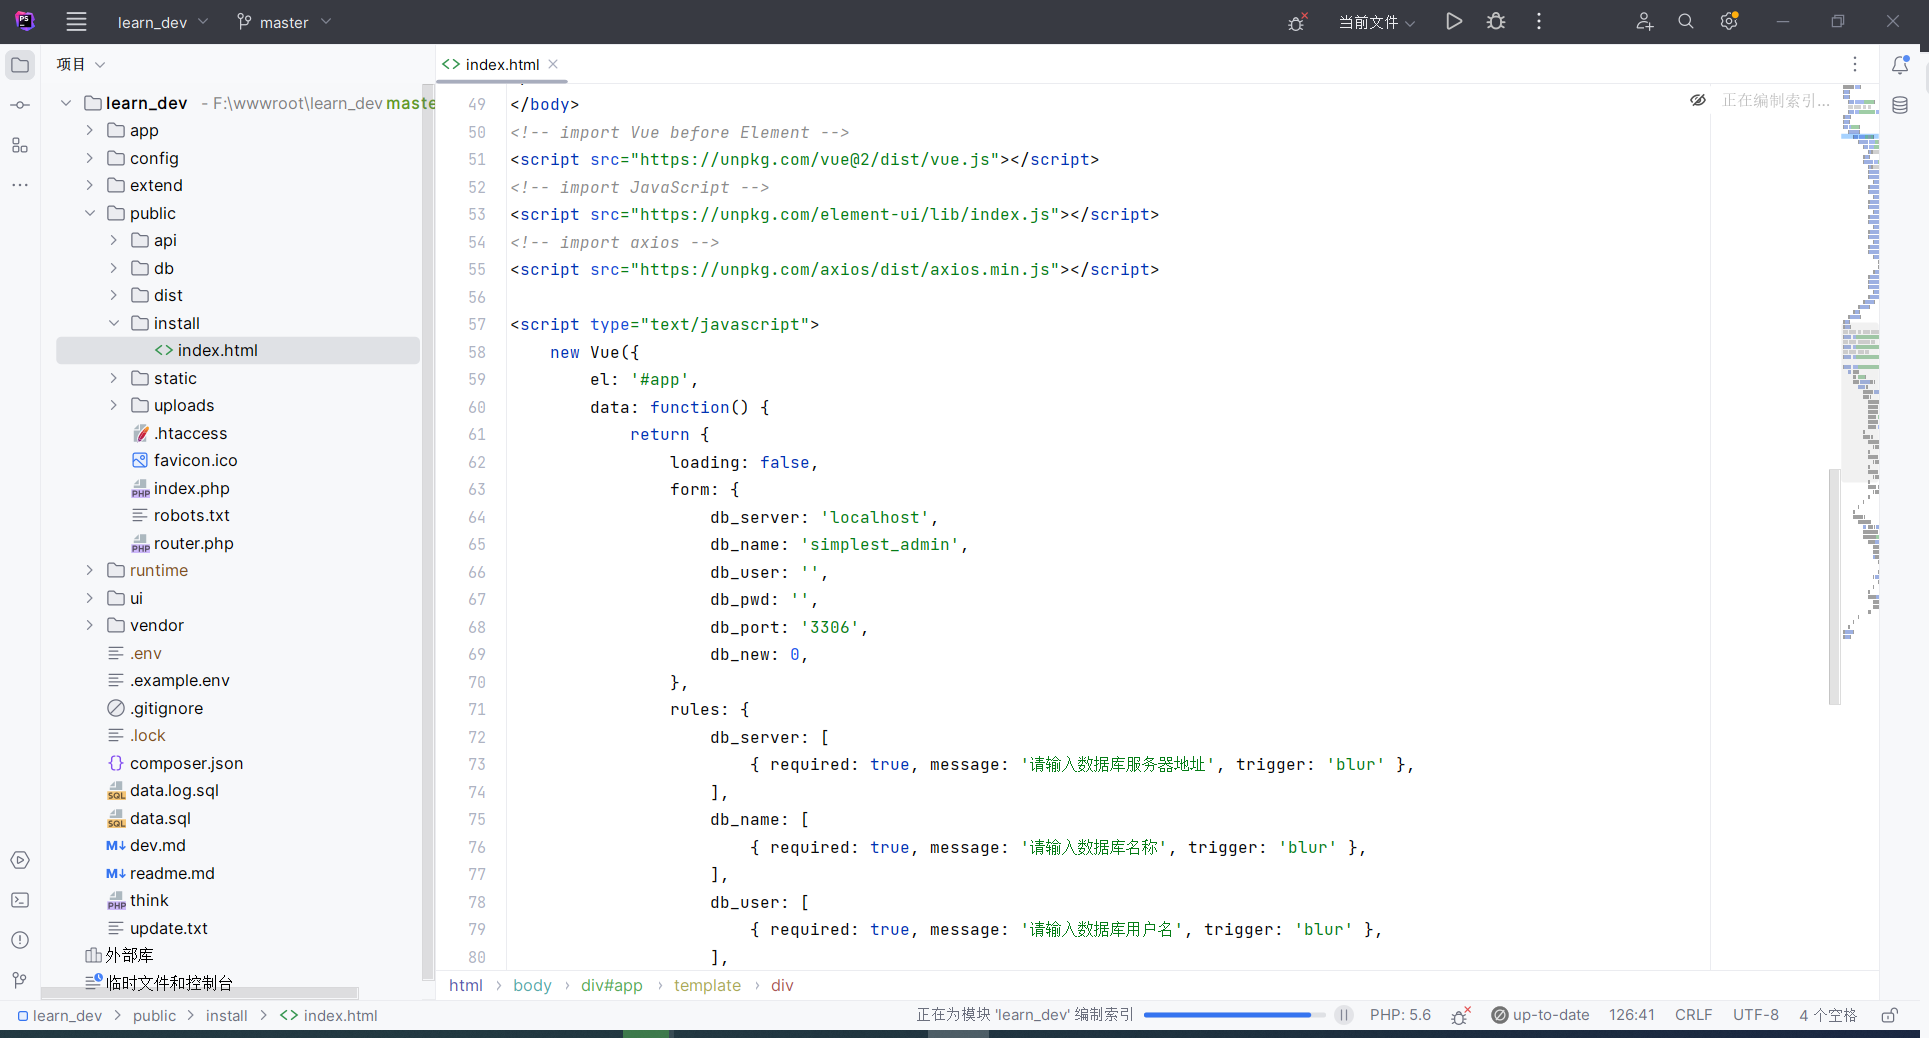This screenshot has width=1929, height=1038.
Task: Open the Problems tool window icon
Action: pos(20,940)
